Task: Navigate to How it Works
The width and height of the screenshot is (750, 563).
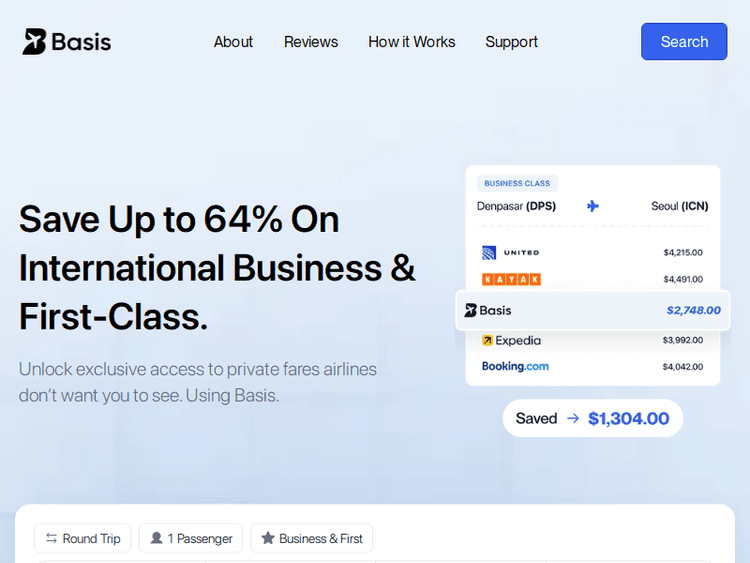Action: pos(412,42)
